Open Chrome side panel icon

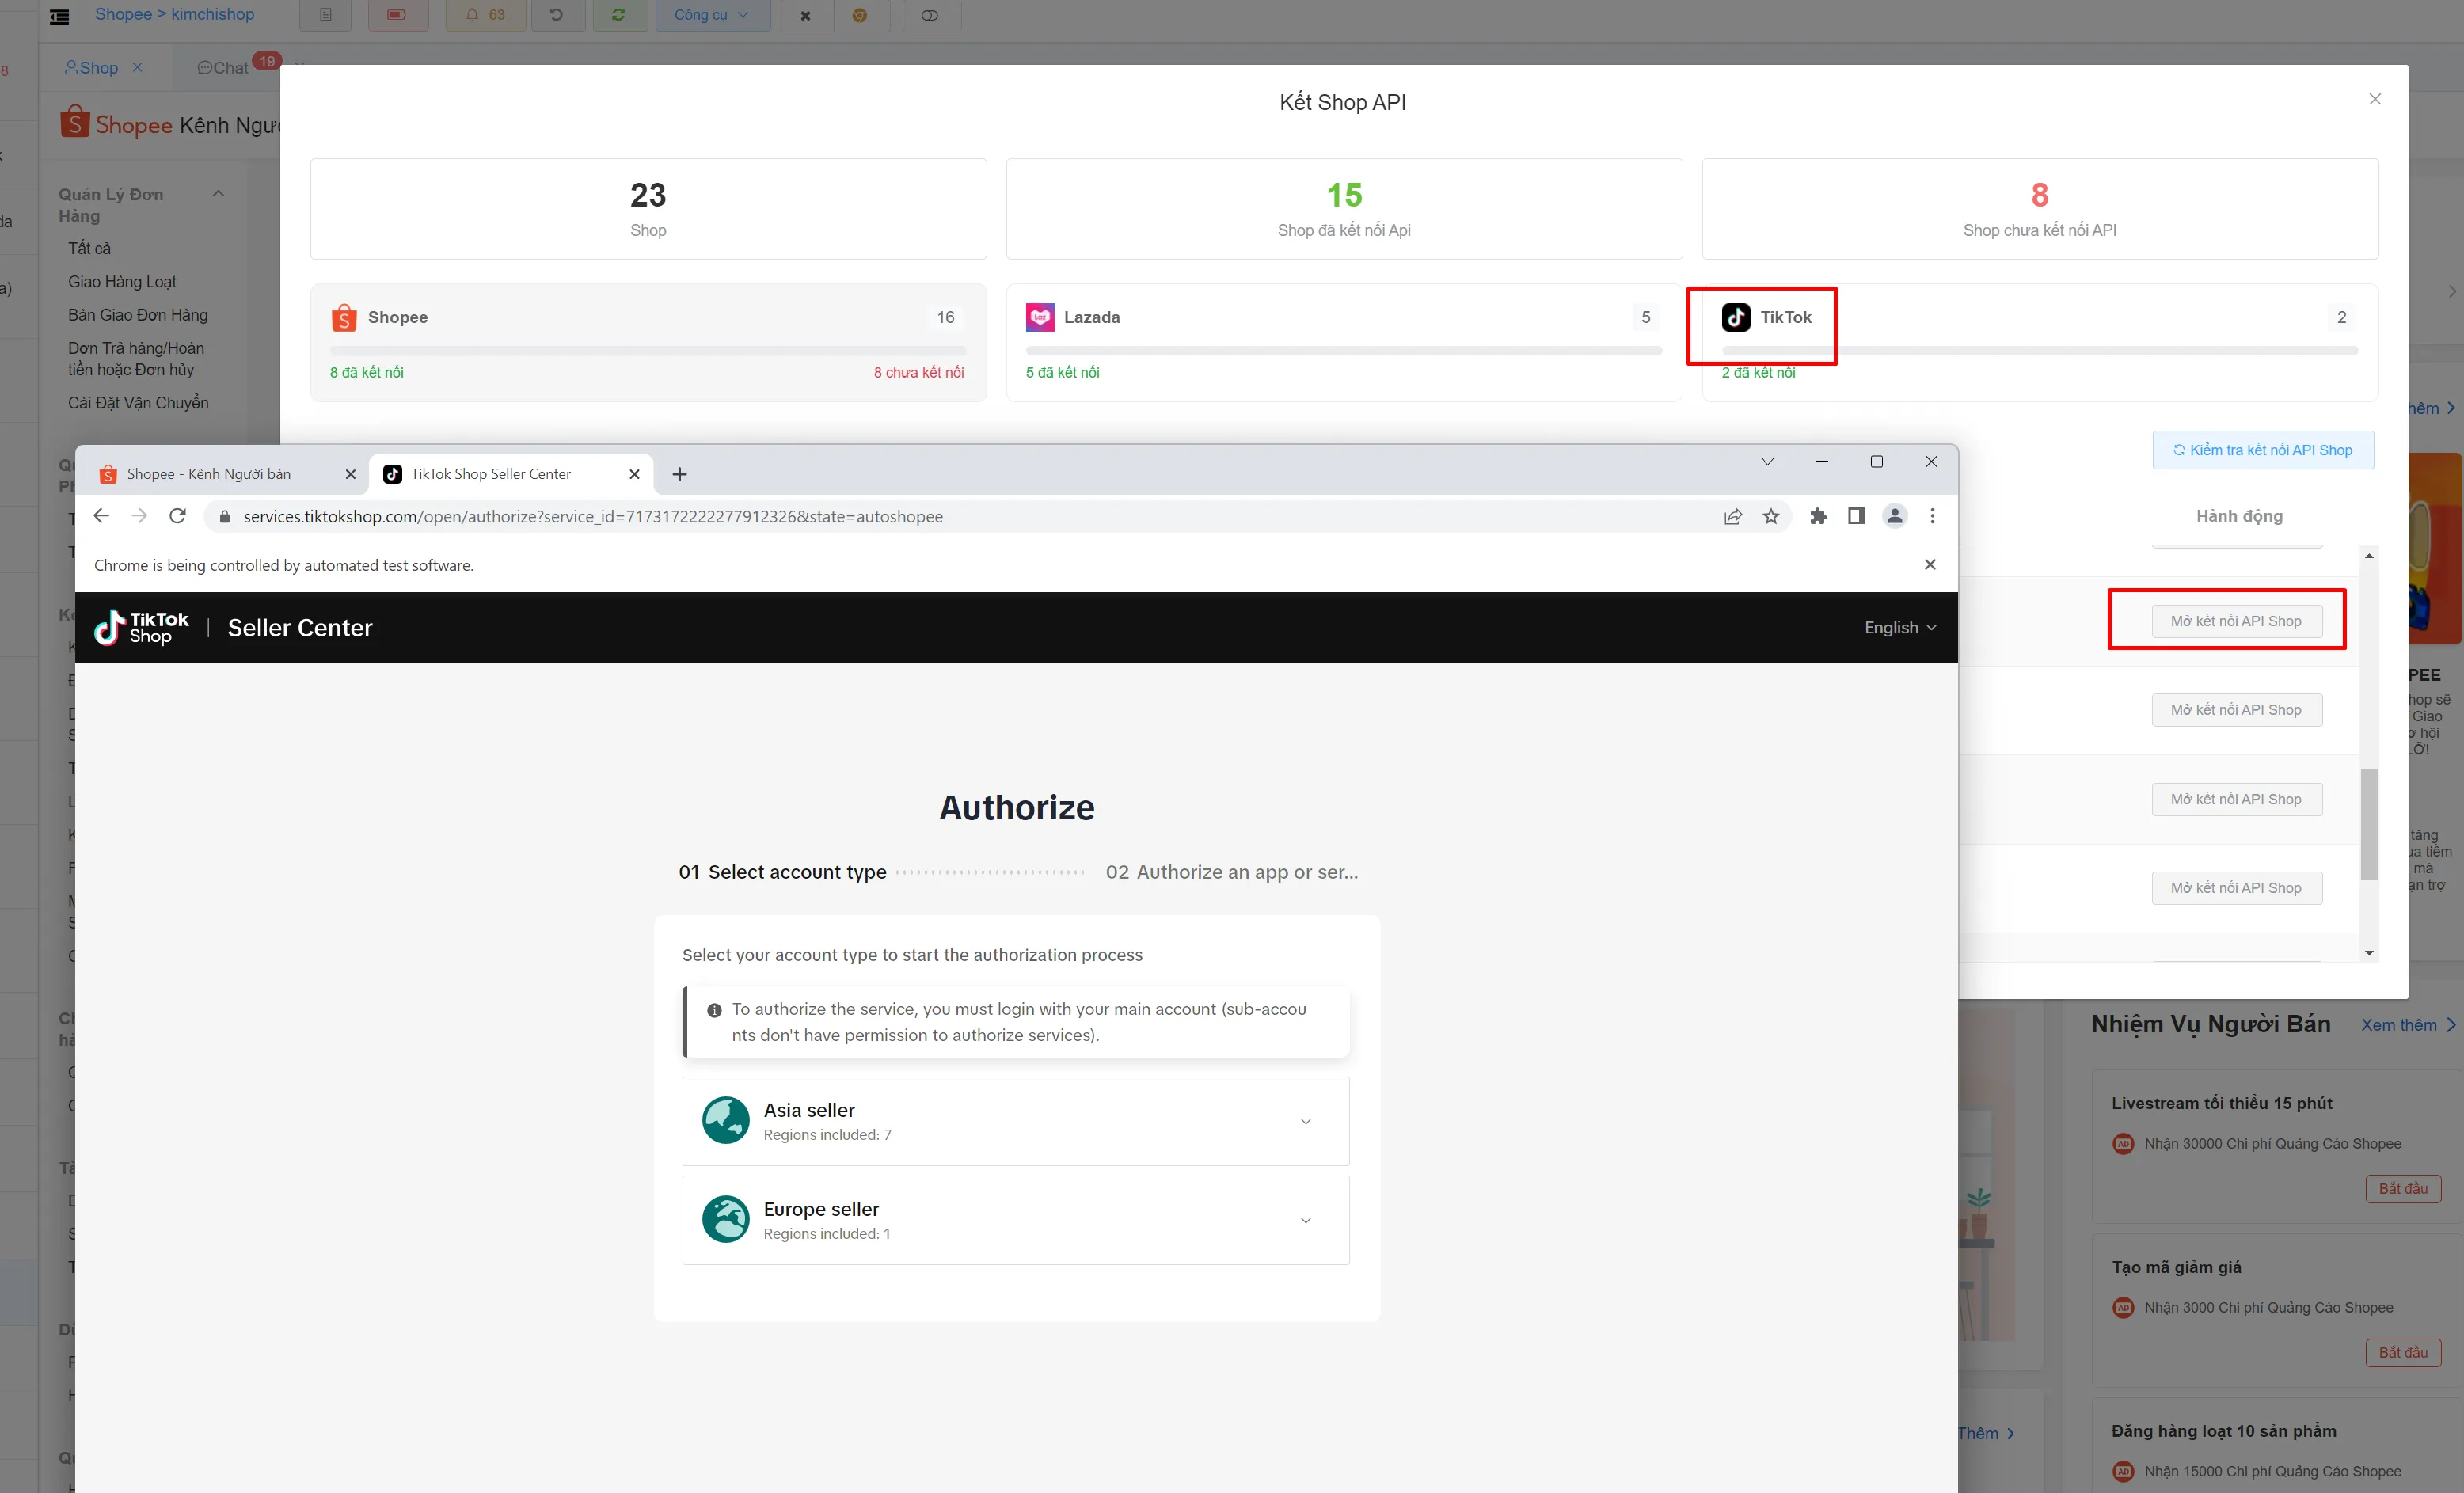[1856, 516]
